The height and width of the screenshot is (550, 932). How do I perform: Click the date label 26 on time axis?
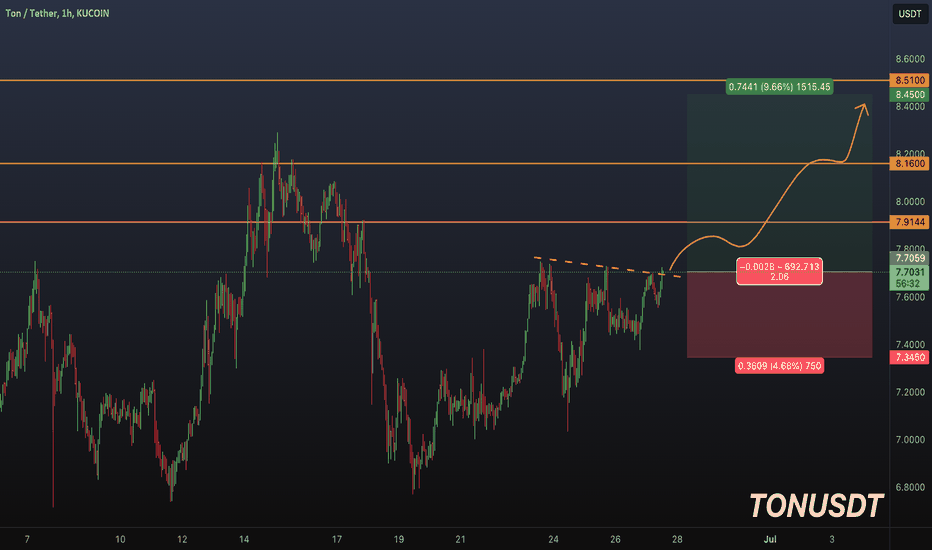[x=615, y=539]
